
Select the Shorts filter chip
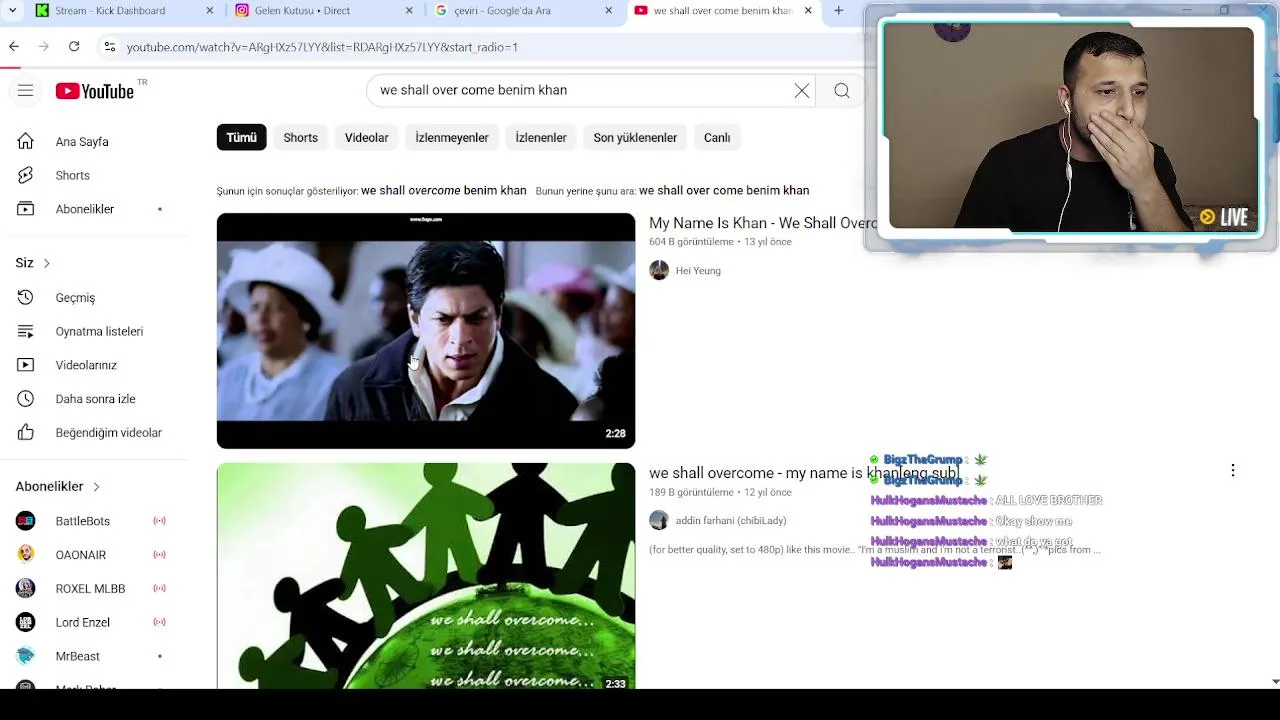coord(300,138)
